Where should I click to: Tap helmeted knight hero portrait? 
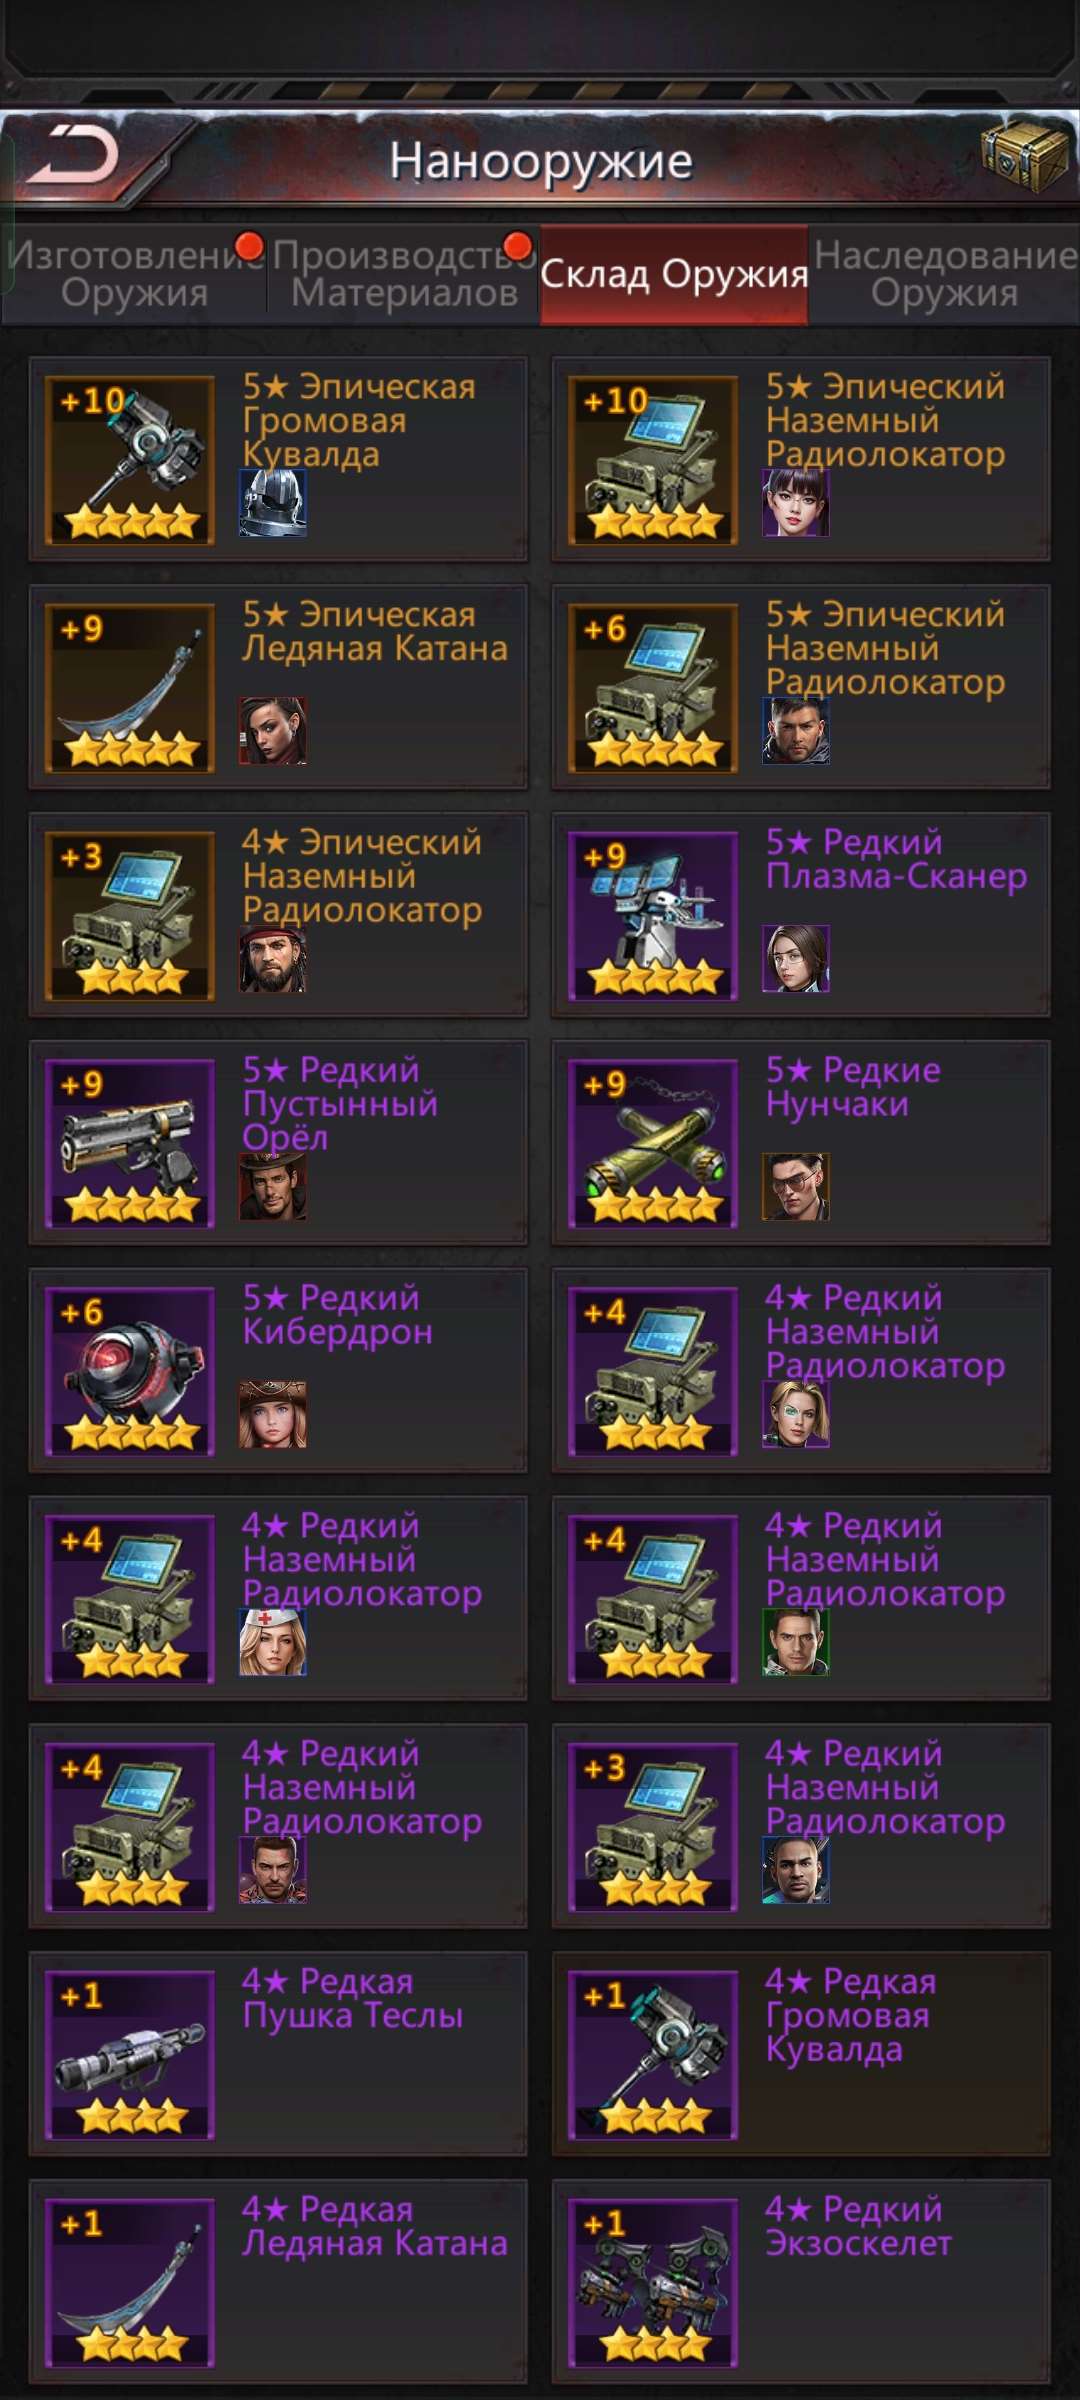coord(273,503)
